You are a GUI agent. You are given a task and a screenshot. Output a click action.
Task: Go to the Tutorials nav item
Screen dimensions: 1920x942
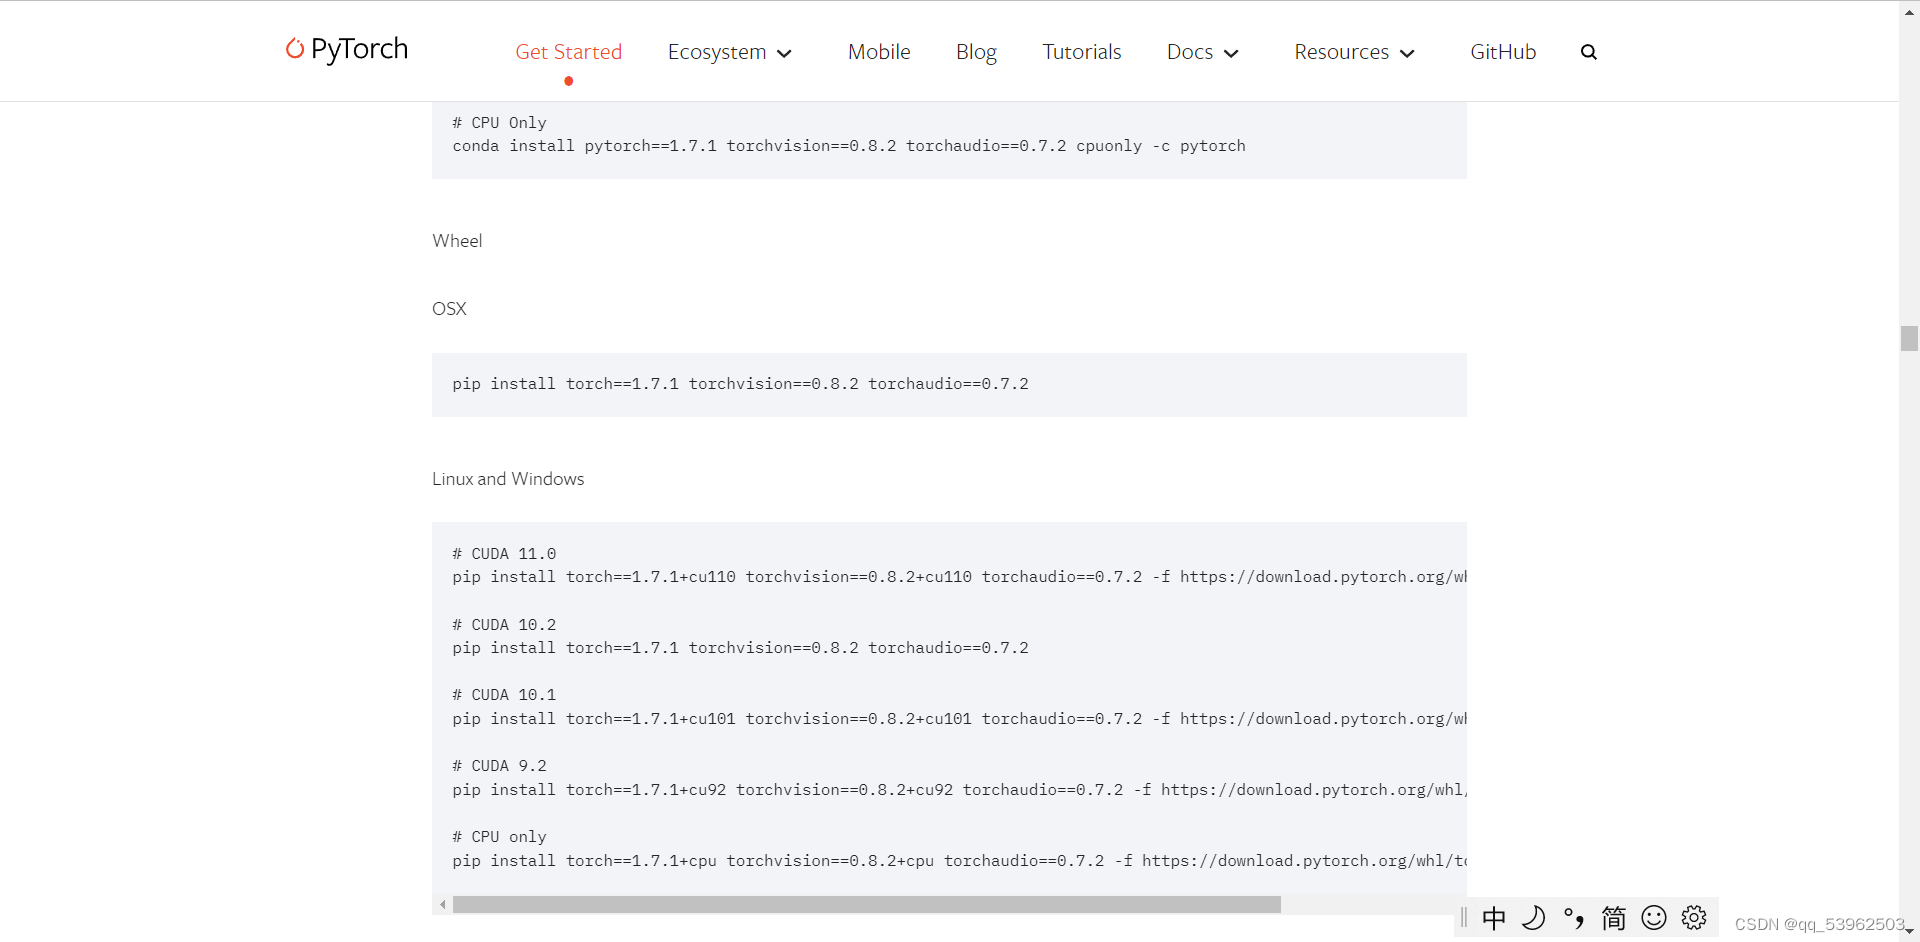coord(1081,52)
